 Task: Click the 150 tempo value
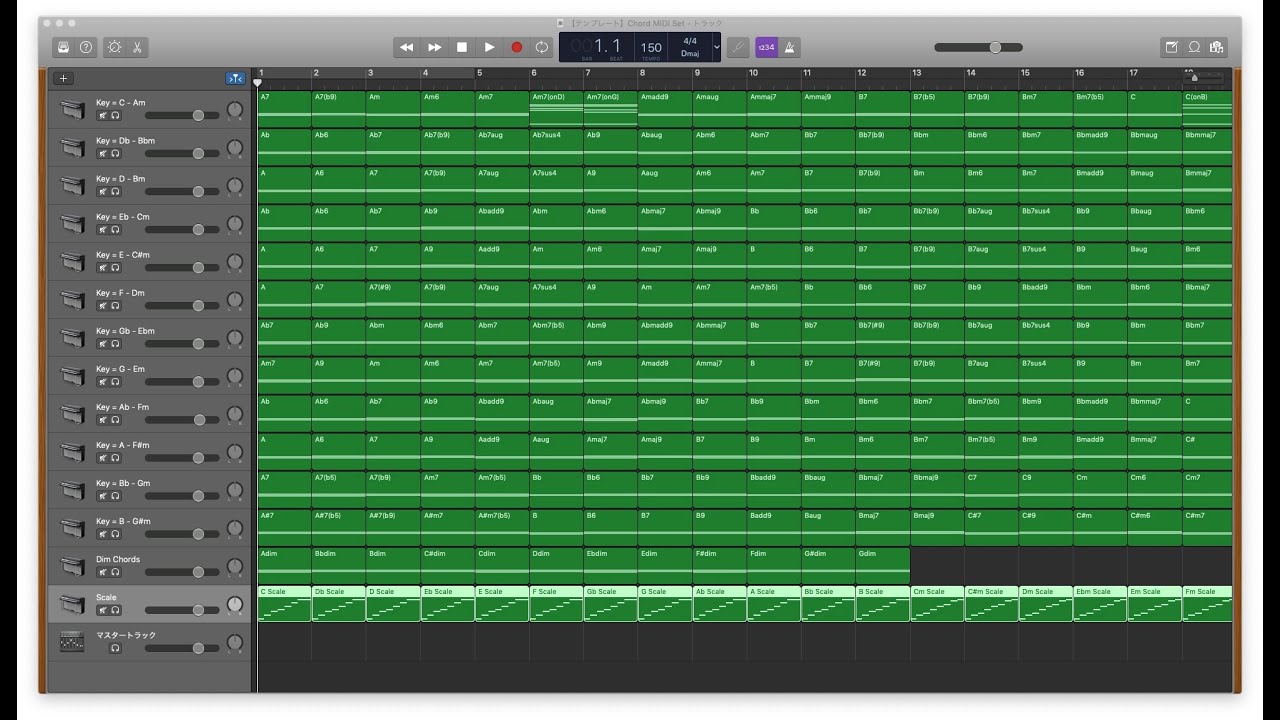click(651, 47)
